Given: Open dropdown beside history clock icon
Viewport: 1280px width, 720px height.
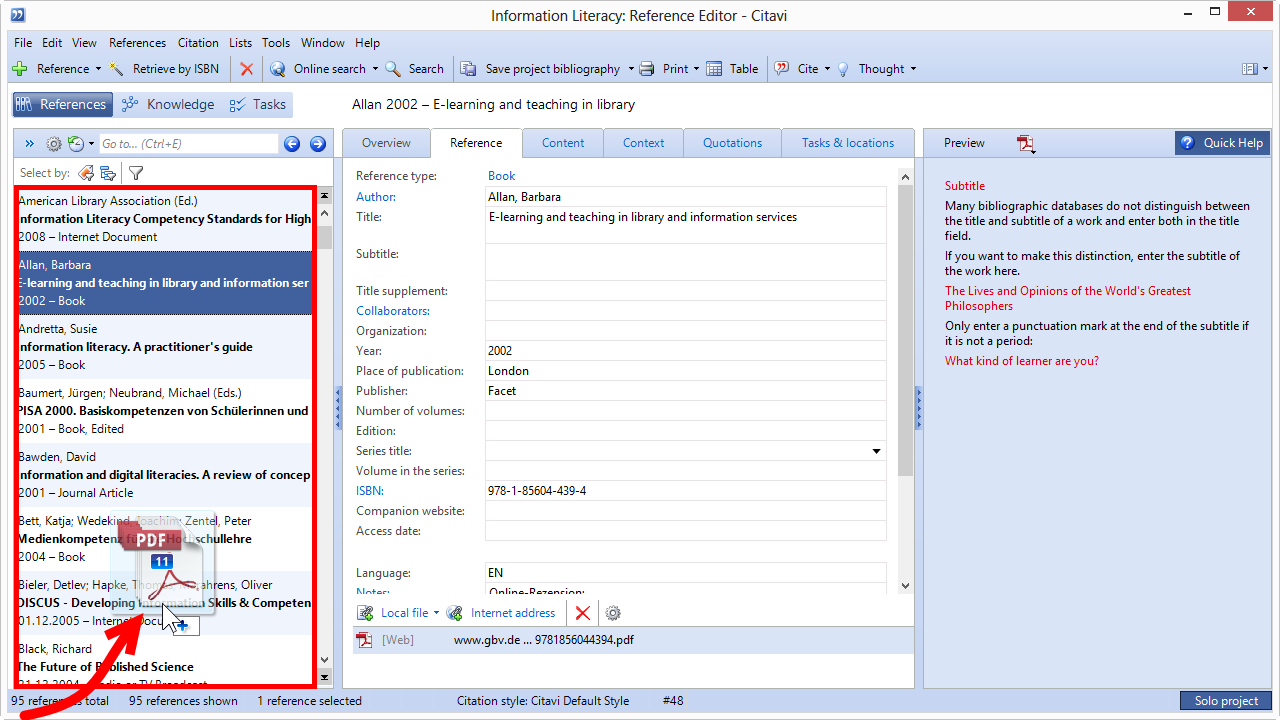Looking at the screenshot, I should tap(89, 144).
